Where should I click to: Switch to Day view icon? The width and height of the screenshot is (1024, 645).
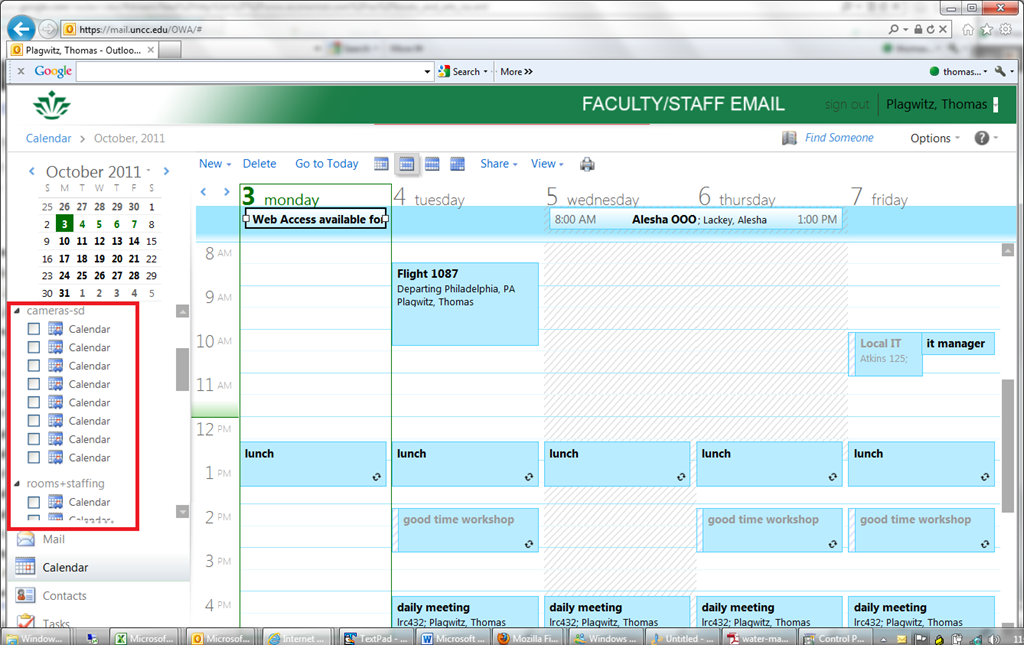point(381,164)
